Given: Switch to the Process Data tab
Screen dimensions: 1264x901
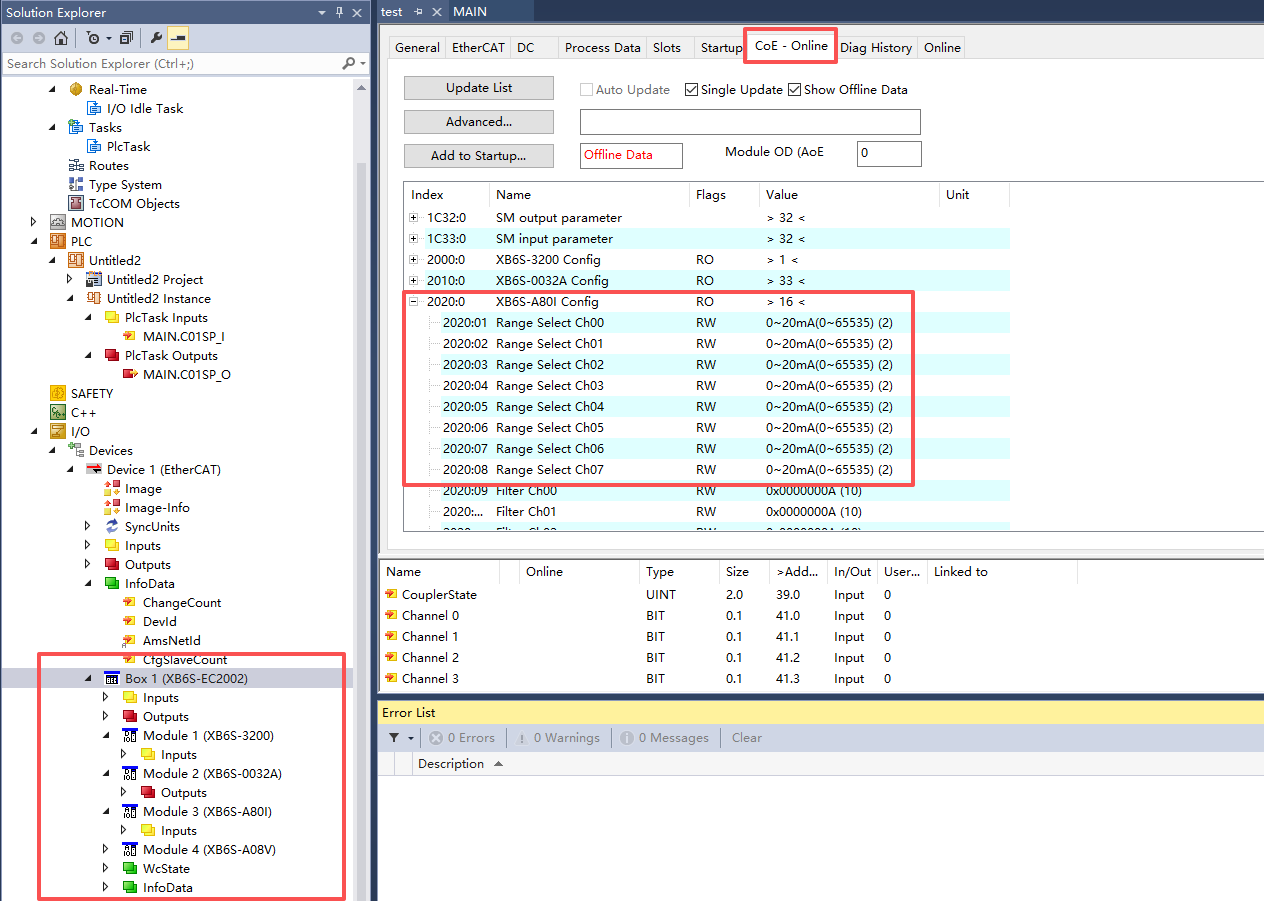Looking at the screenshot, I should point(602,47).
